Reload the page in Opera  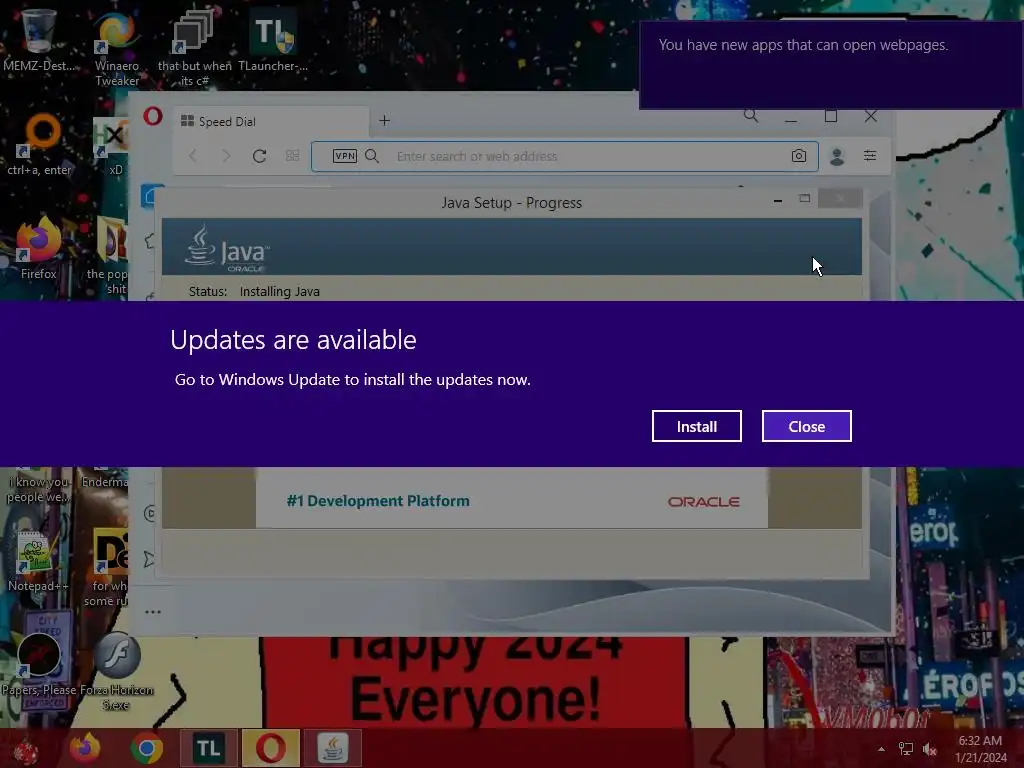(x=259, y=156)
